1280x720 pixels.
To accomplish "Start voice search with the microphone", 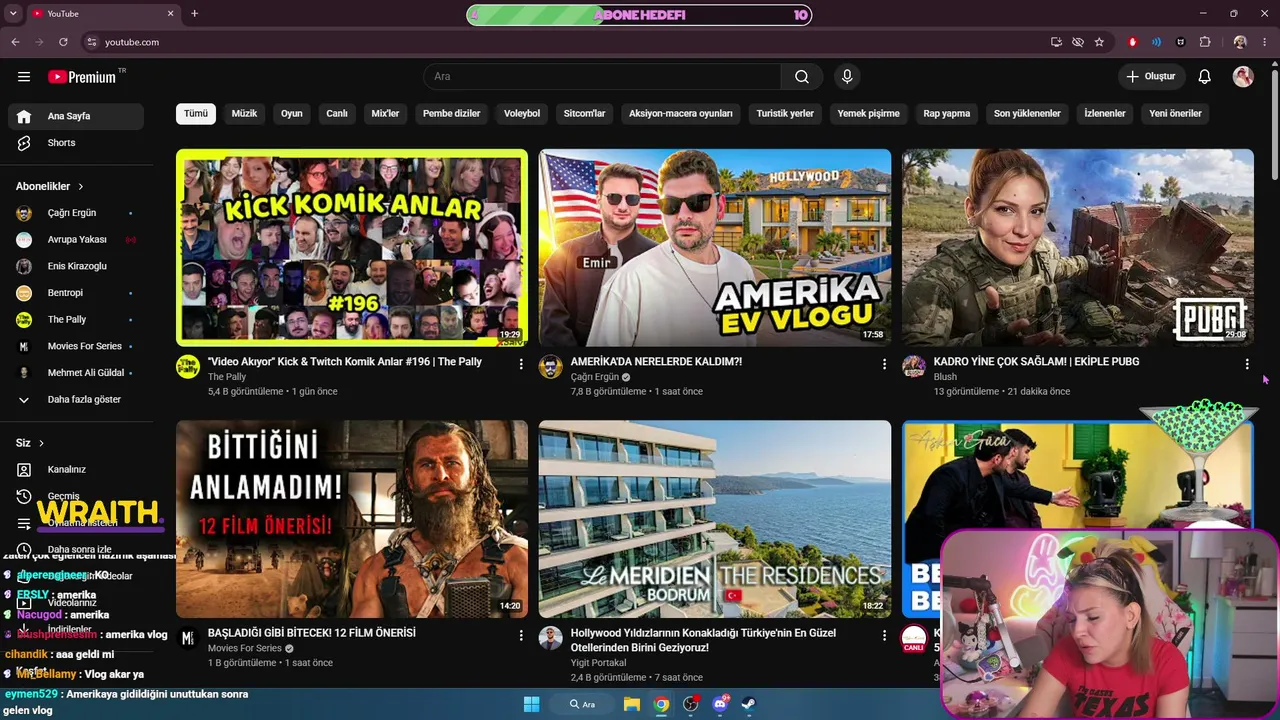I will tap(847, 77).
